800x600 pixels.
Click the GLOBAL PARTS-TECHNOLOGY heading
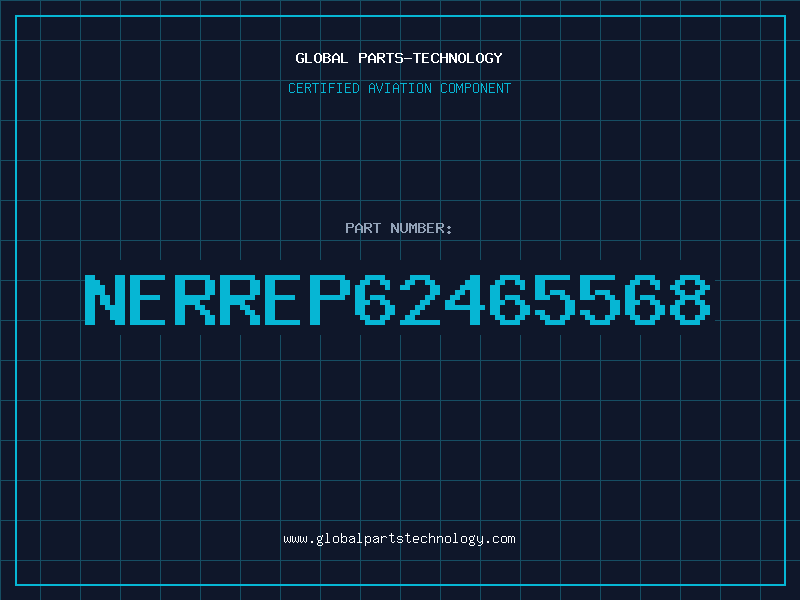[x=399, y=58]
